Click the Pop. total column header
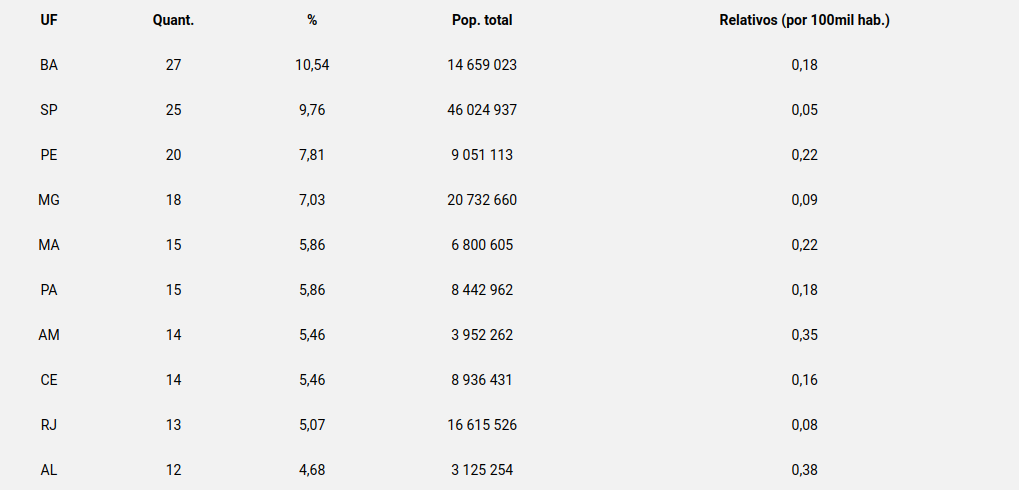Image resolution: width=1019 pixels, height=490 pixels. pyautogui.click(x=482, y=20)
